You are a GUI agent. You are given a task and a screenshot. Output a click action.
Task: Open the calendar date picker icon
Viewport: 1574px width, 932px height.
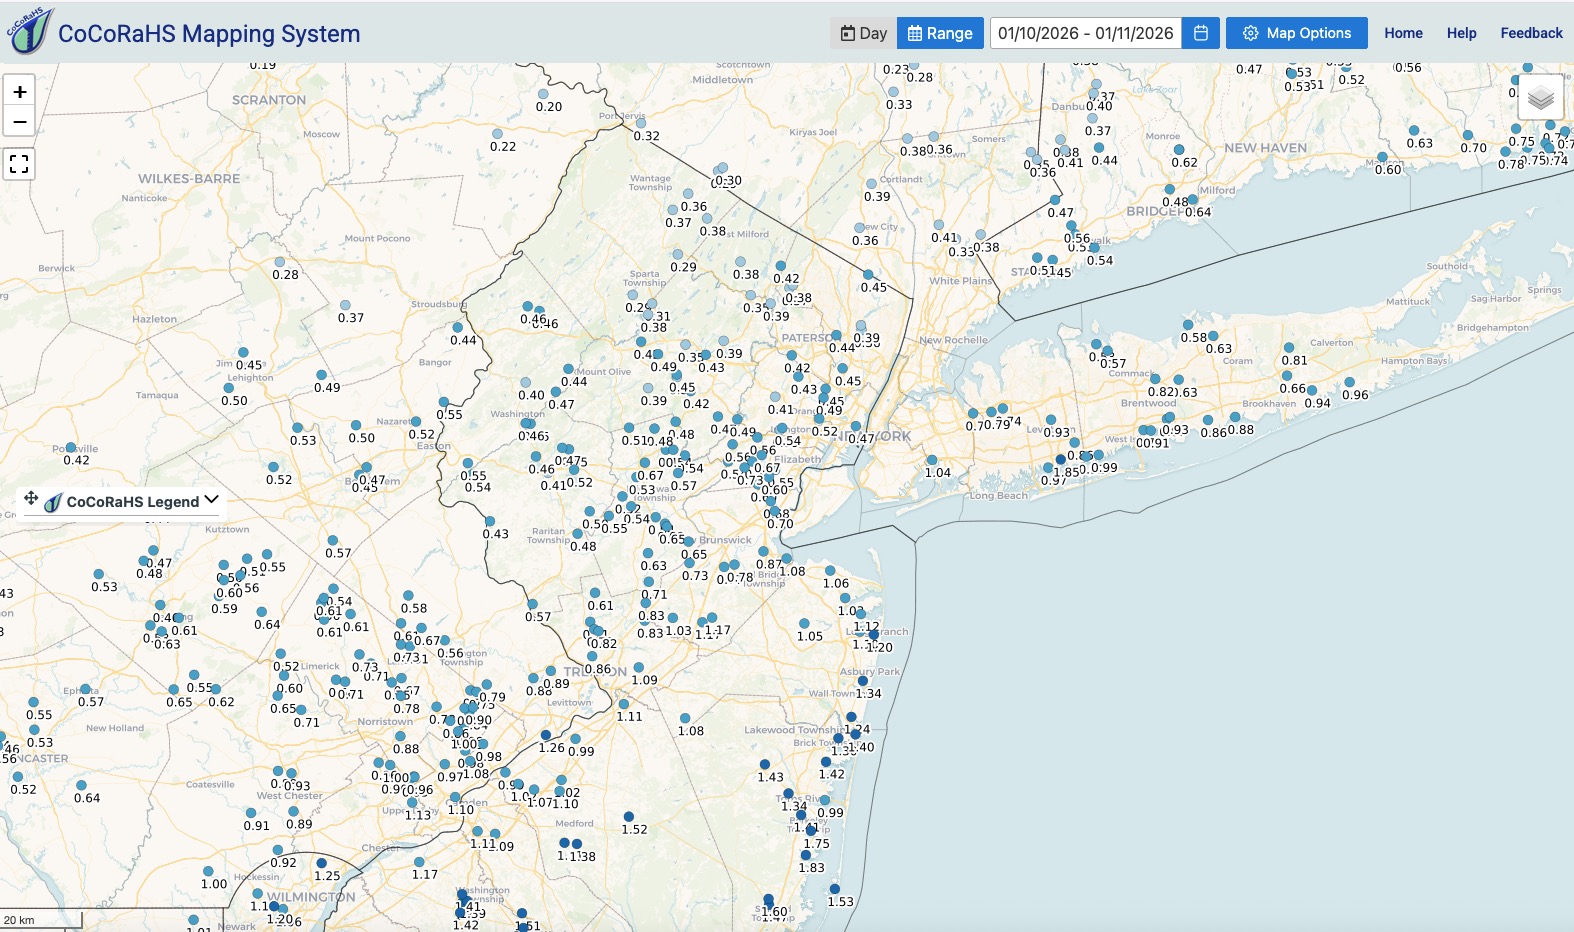tap(1201, 33)
